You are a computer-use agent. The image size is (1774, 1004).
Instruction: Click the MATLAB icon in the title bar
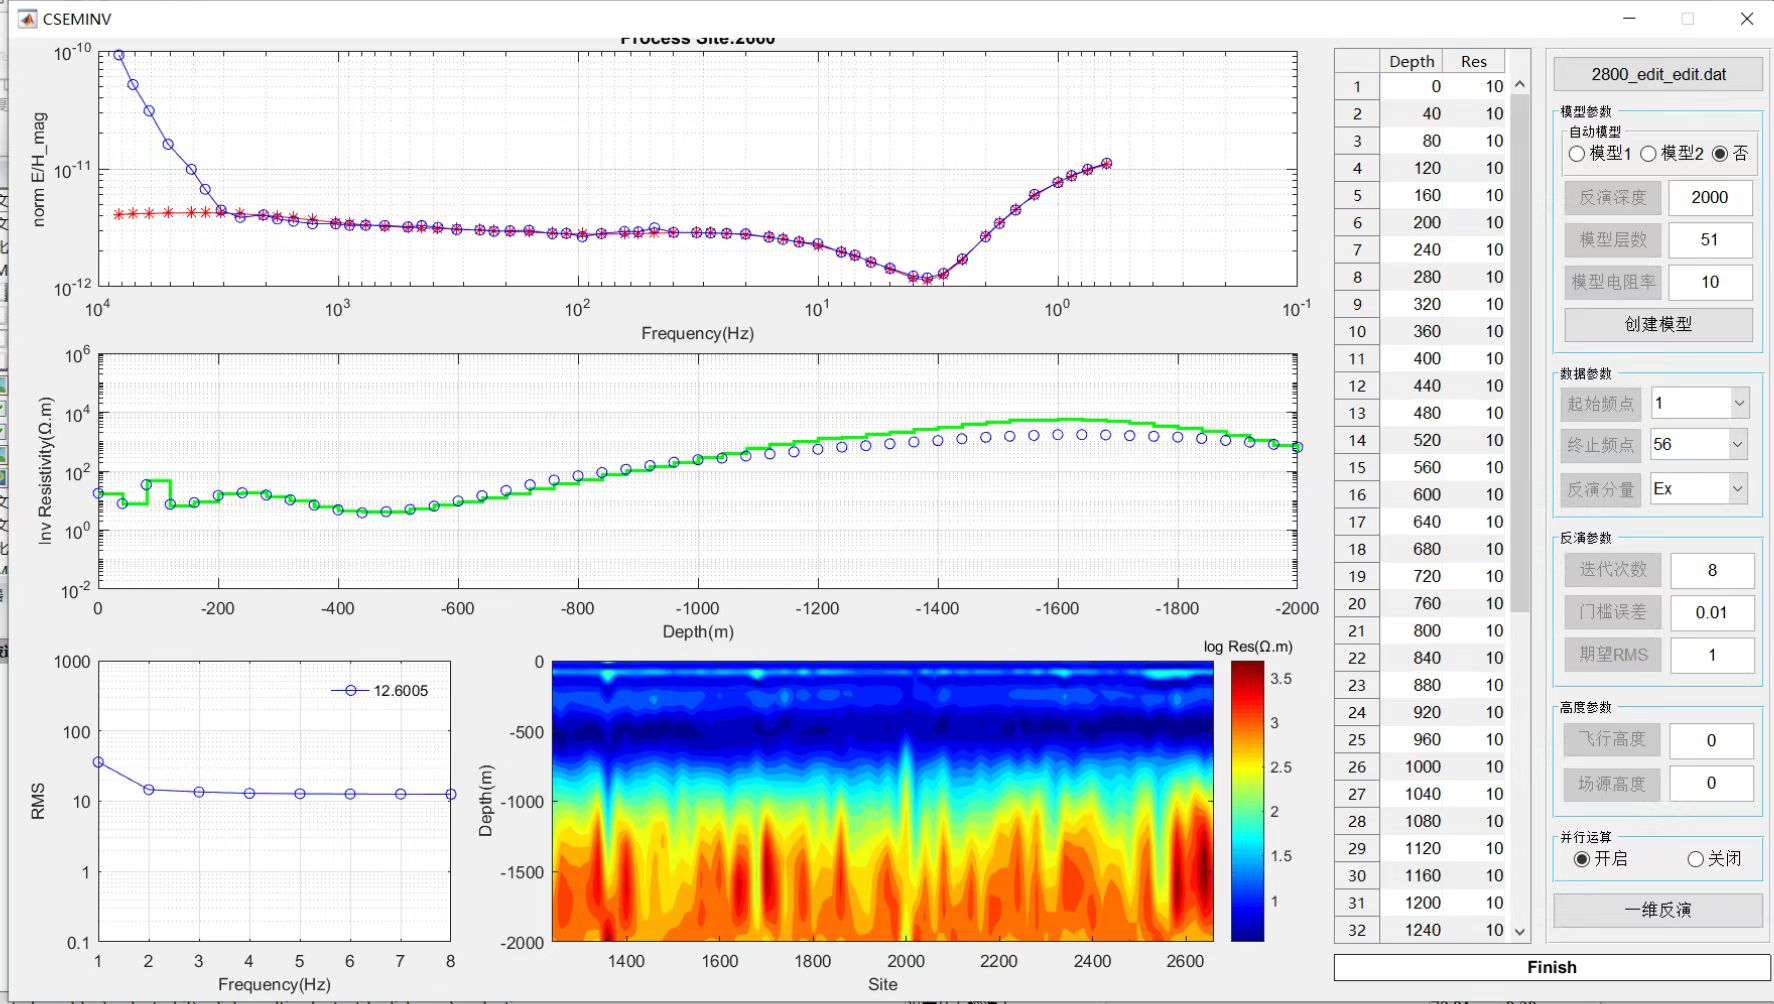pyautogui.click(x=27, y=19)
